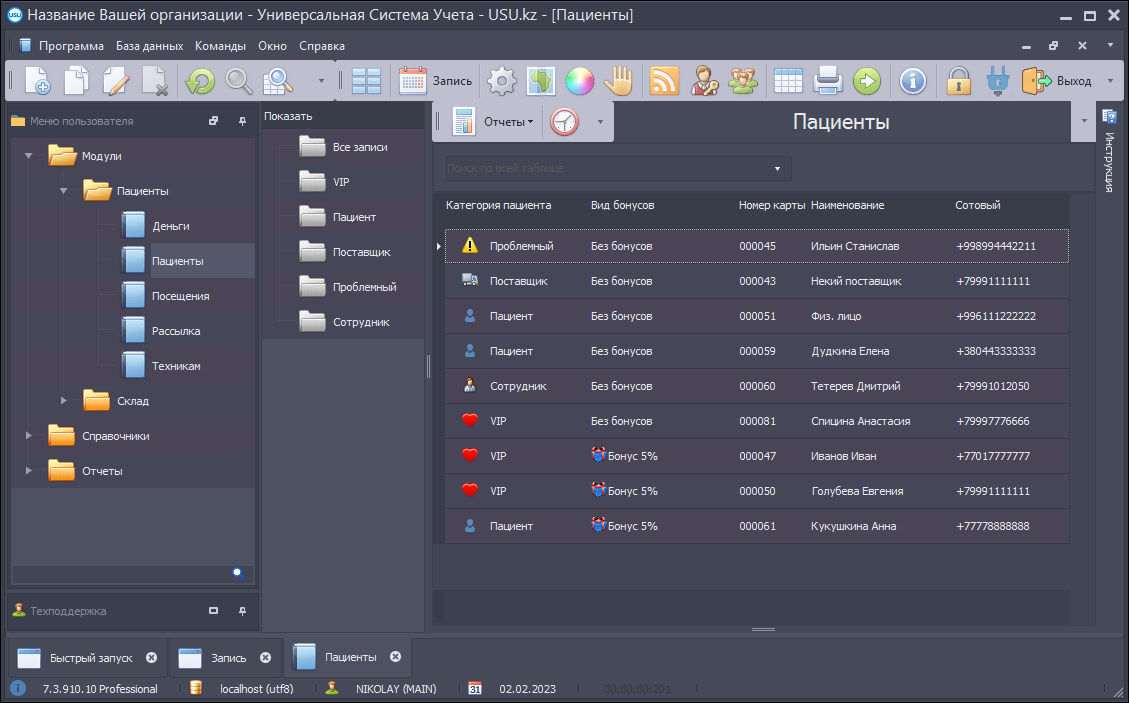Click the padlock icon in the toolbar
The image size is (1129, 703).
pos(959,81)
